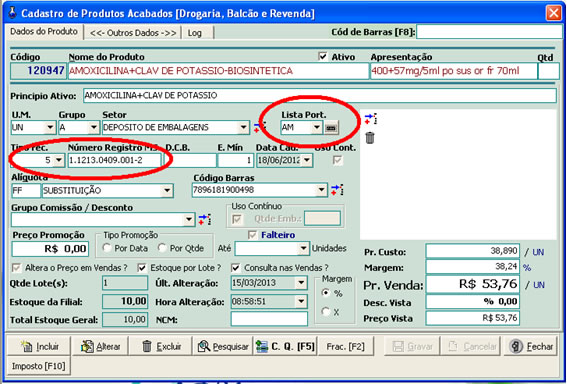Image resolution: width=567 pixels, height=385 pixels.
Task: Open the U.M. dropdown
Action: tap(50, 127)
